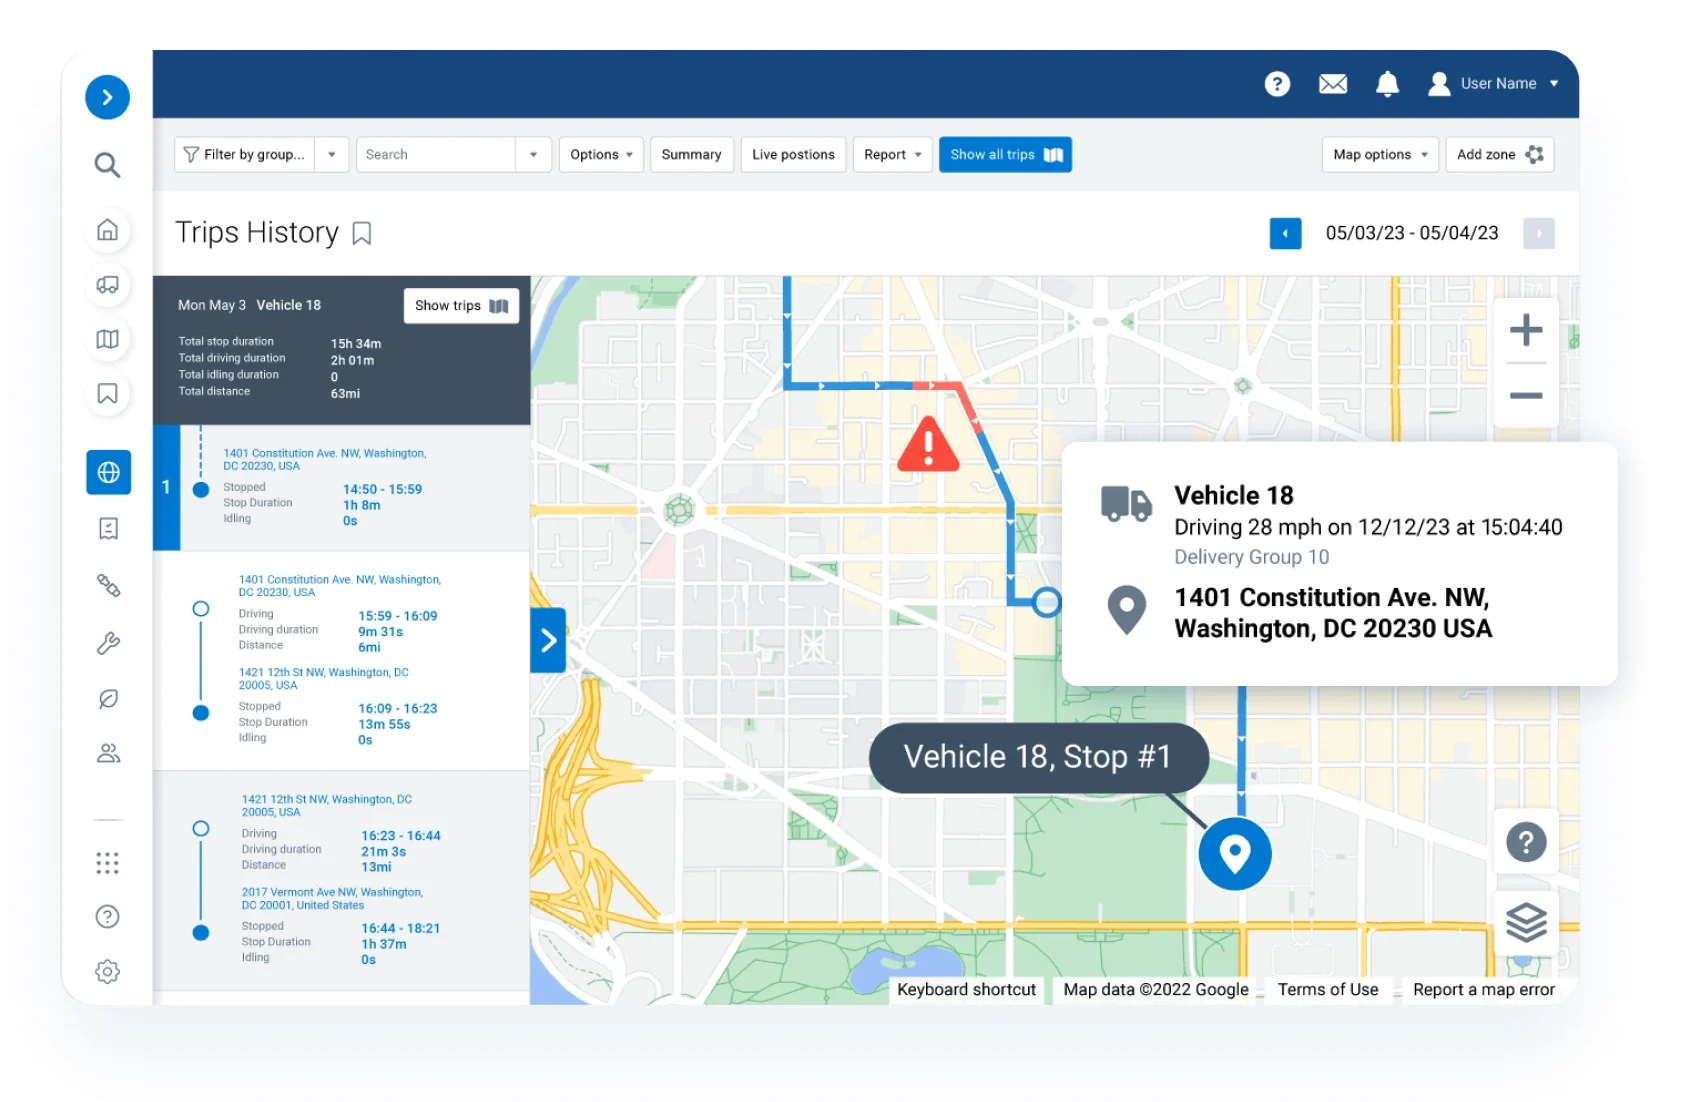Image resolution: width=1704 pixels, height=1102 pixels.
Task: Open the User Name account menu
Action: [x=1495, y=84]
